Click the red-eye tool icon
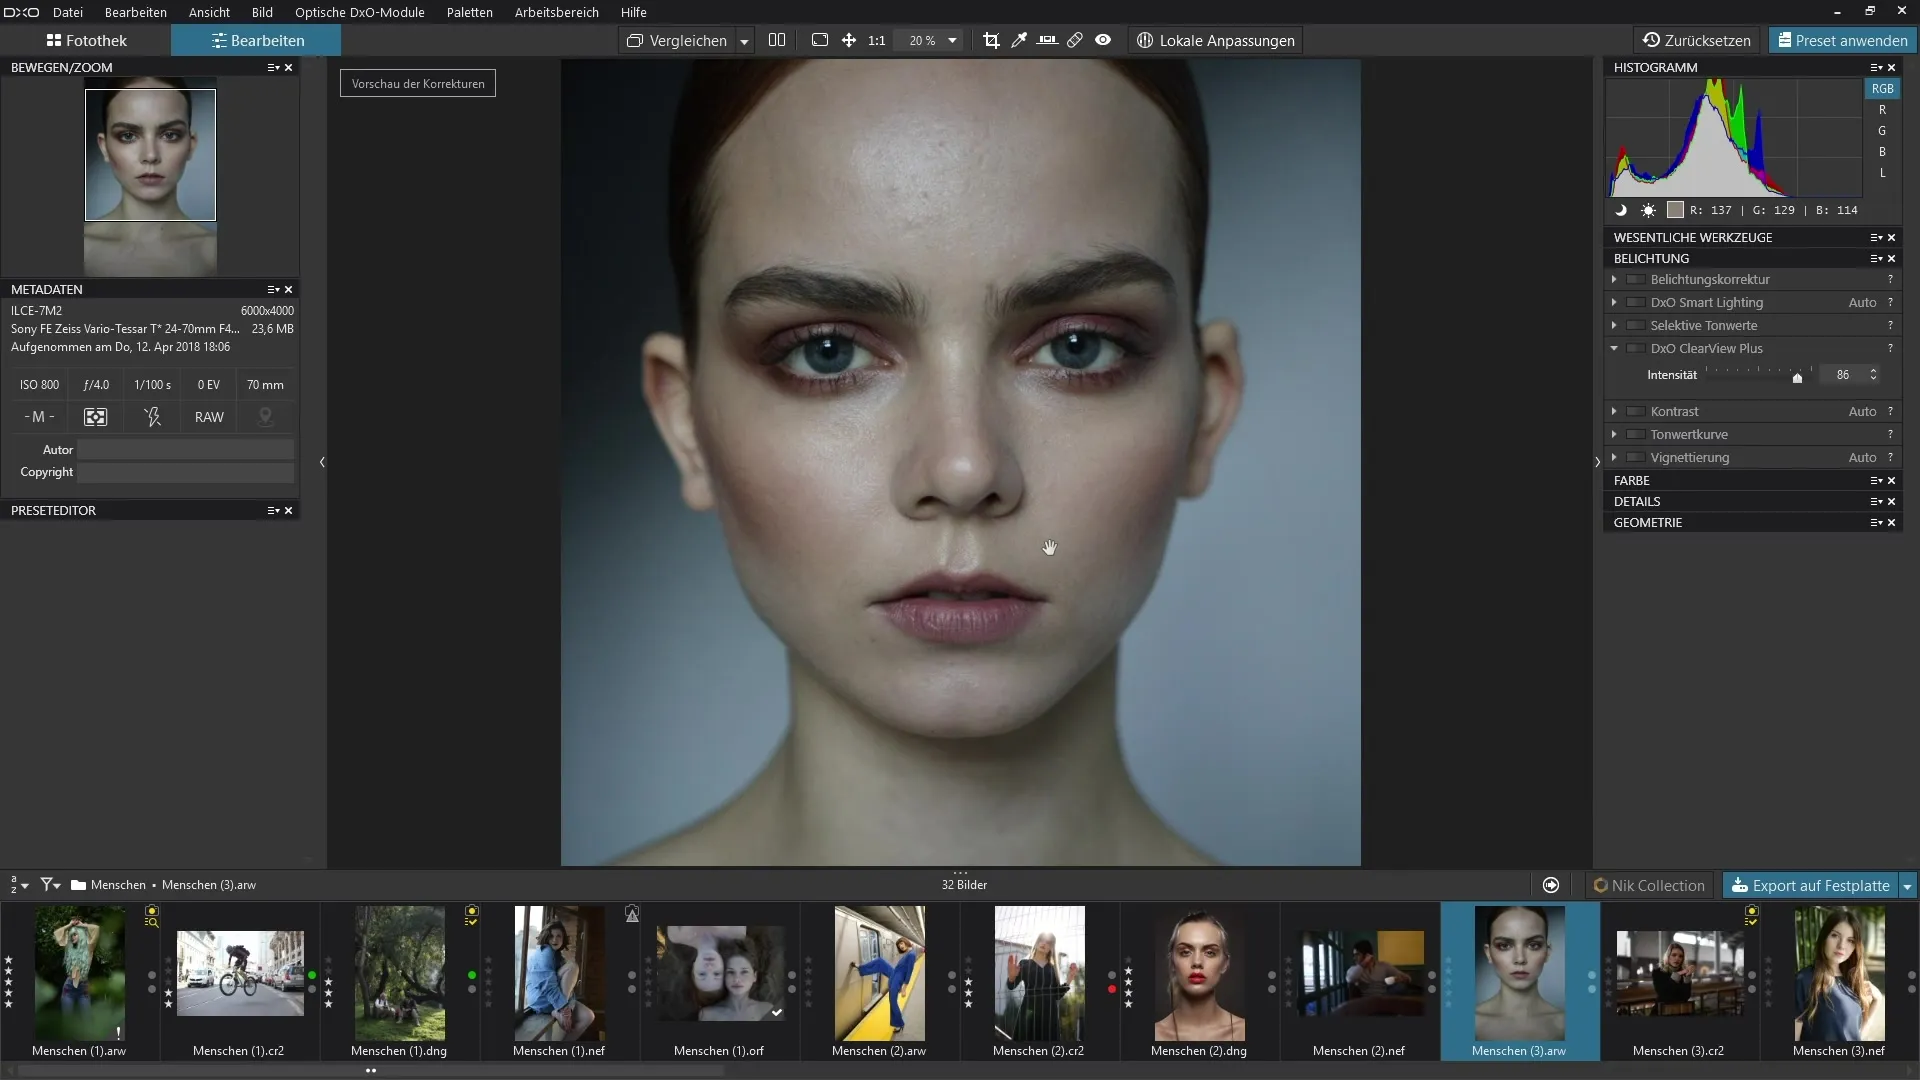The width and height of the screenshot is (1920, 1080). (x=1103, y=40)
